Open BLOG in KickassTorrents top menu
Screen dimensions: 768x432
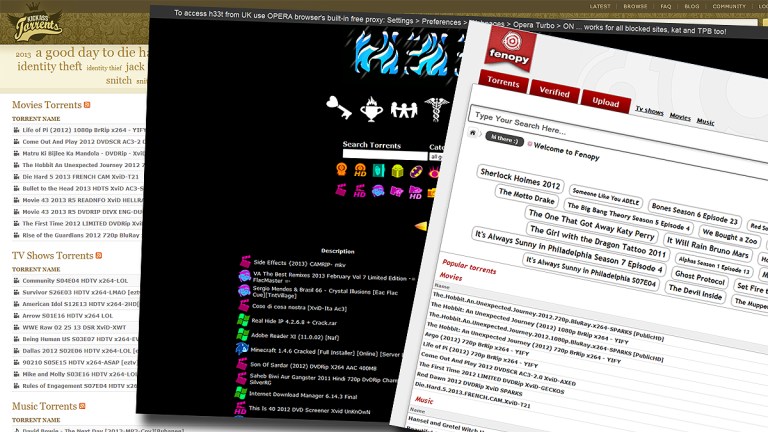[x=692, y=6]
